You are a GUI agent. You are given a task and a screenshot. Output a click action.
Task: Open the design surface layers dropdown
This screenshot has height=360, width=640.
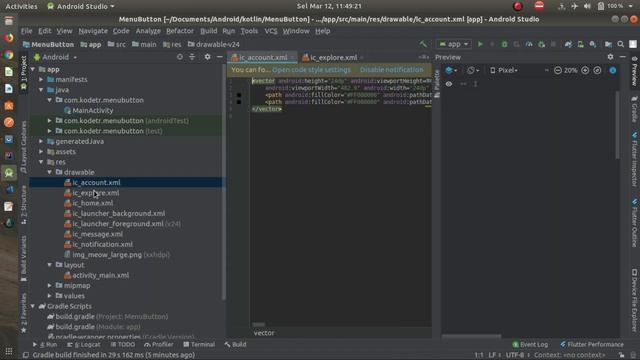[451, 70]
